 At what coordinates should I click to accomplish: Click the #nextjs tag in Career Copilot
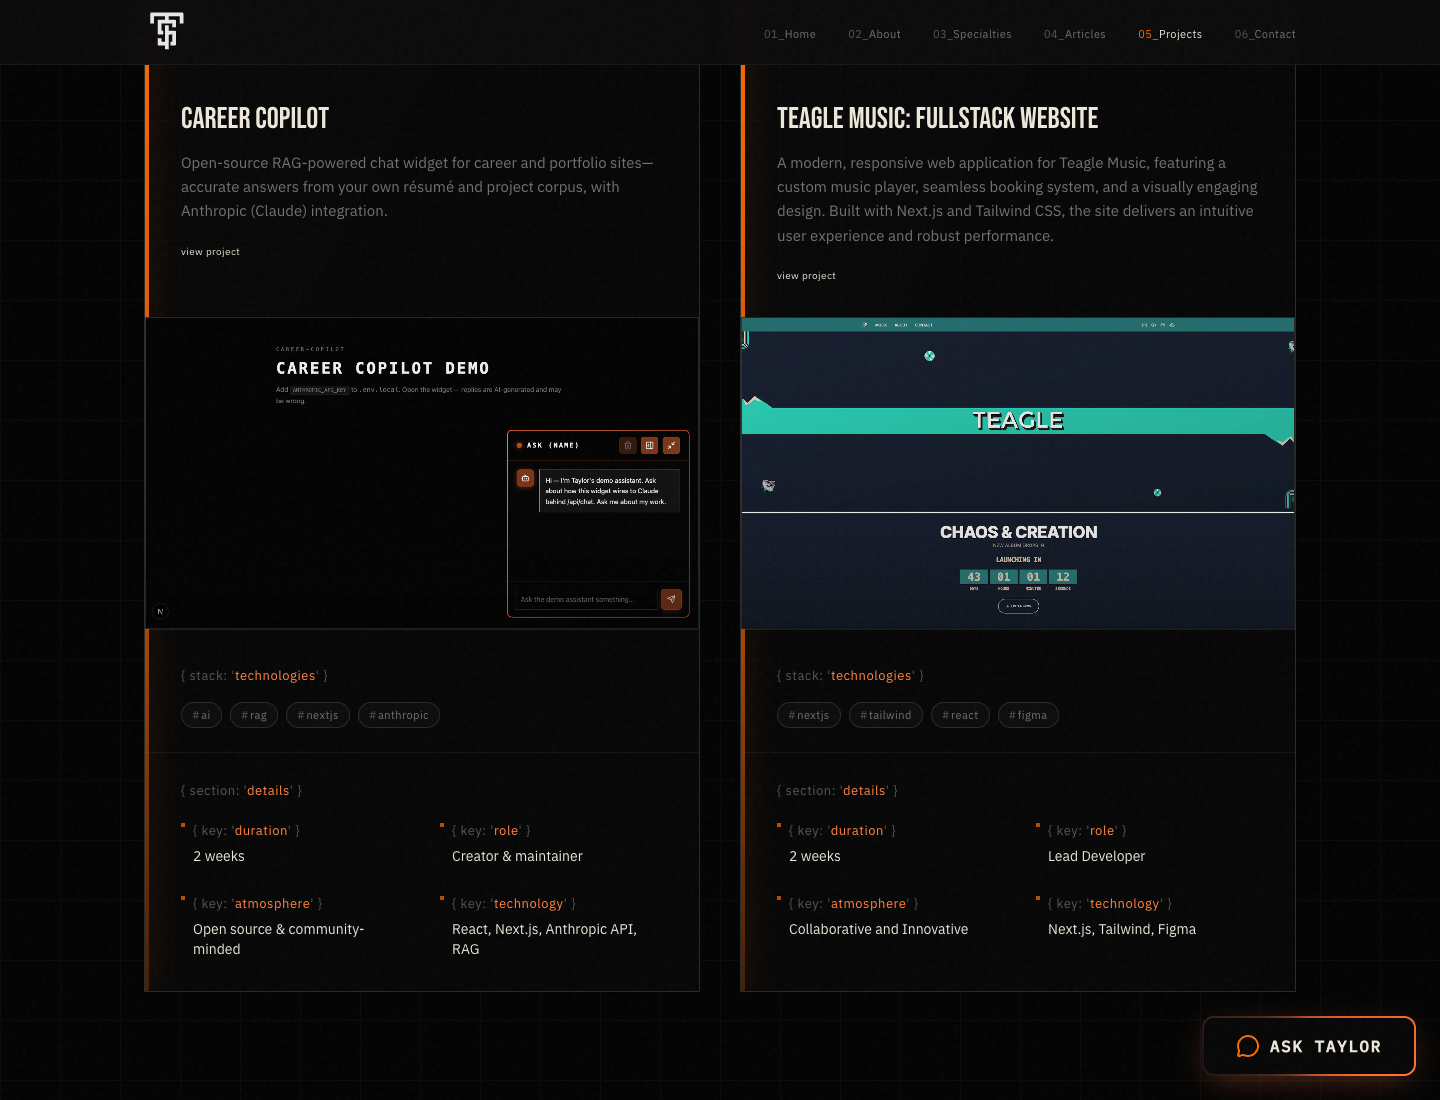pyautogui.click(x=318, y=715)
